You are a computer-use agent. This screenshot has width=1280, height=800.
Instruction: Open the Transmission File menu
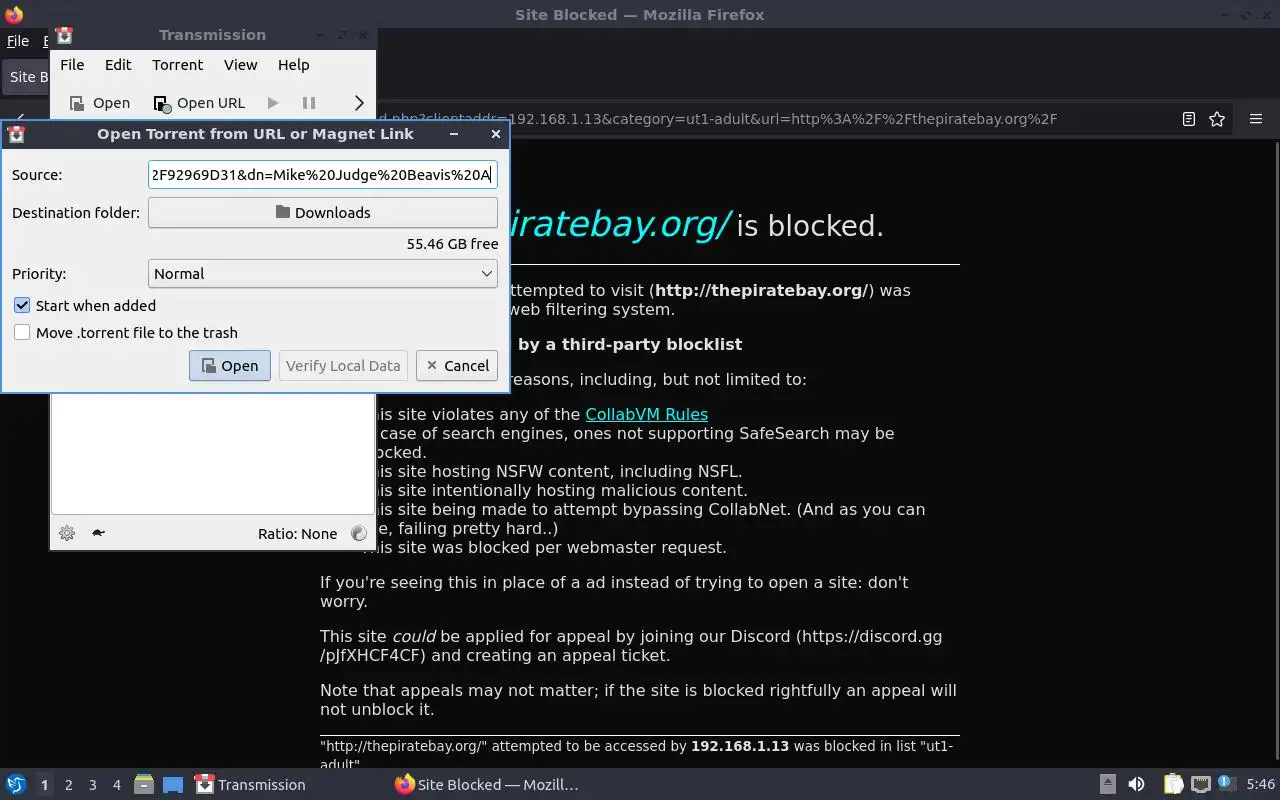72,64
